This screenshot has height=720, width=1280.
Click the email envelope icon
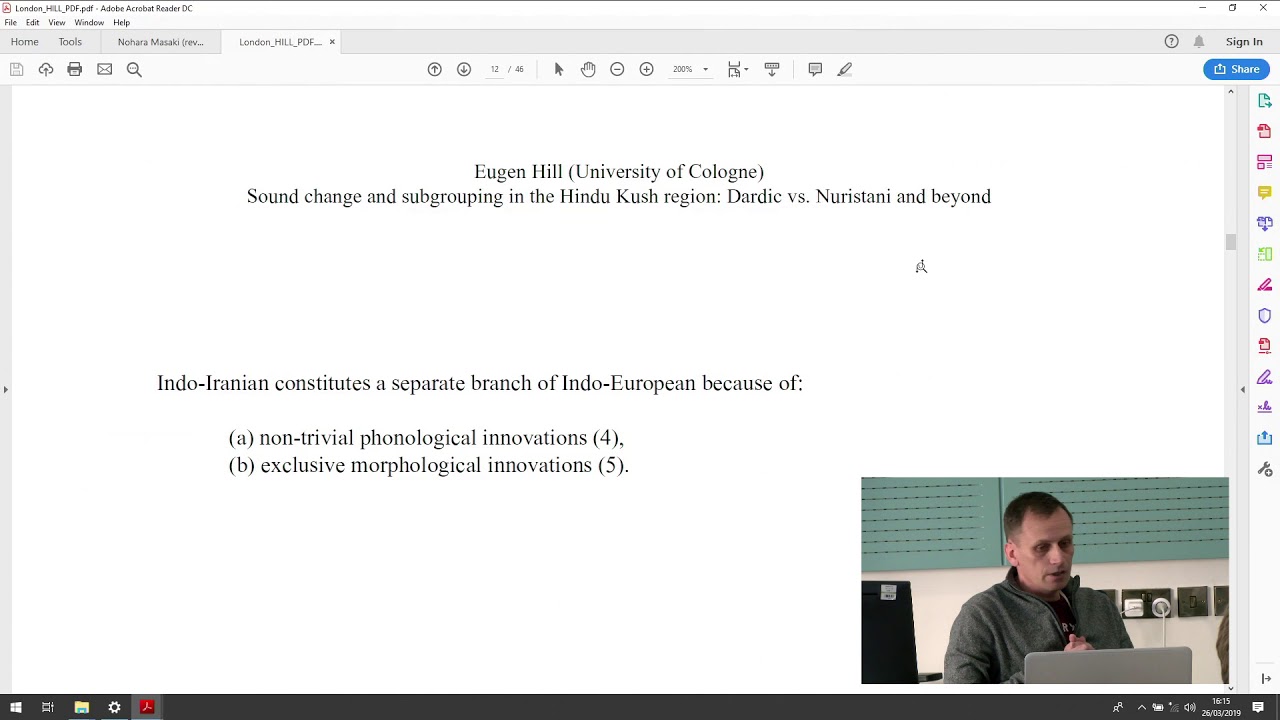pyautogui.click(x=105, y=69)
